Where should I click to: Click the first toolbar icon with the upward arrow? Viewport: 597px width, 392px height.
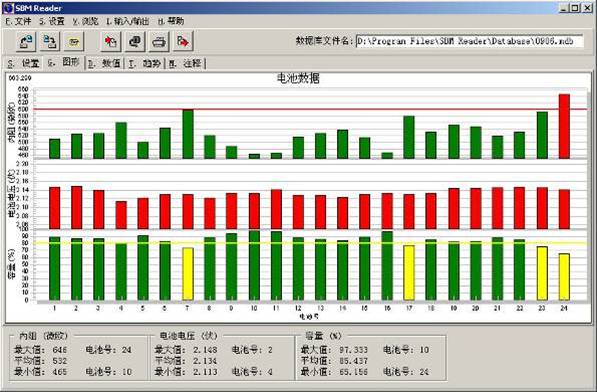coord(26,41)
